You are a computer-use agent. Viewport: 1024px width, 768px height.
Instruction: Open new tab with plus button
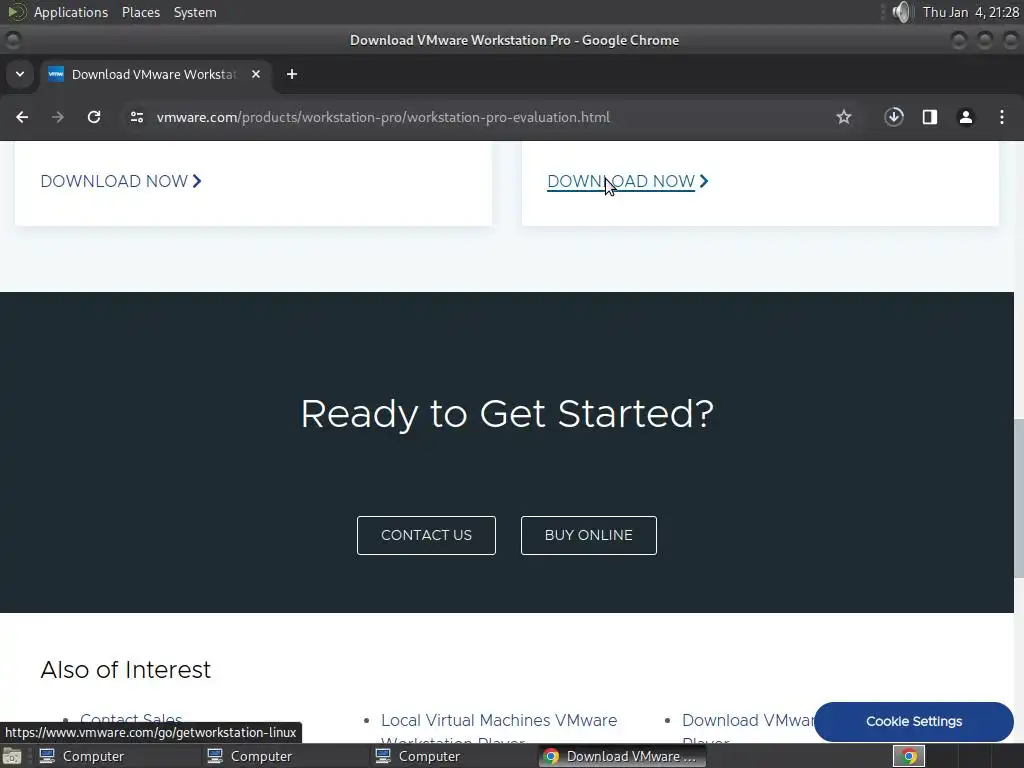(292, 74)
